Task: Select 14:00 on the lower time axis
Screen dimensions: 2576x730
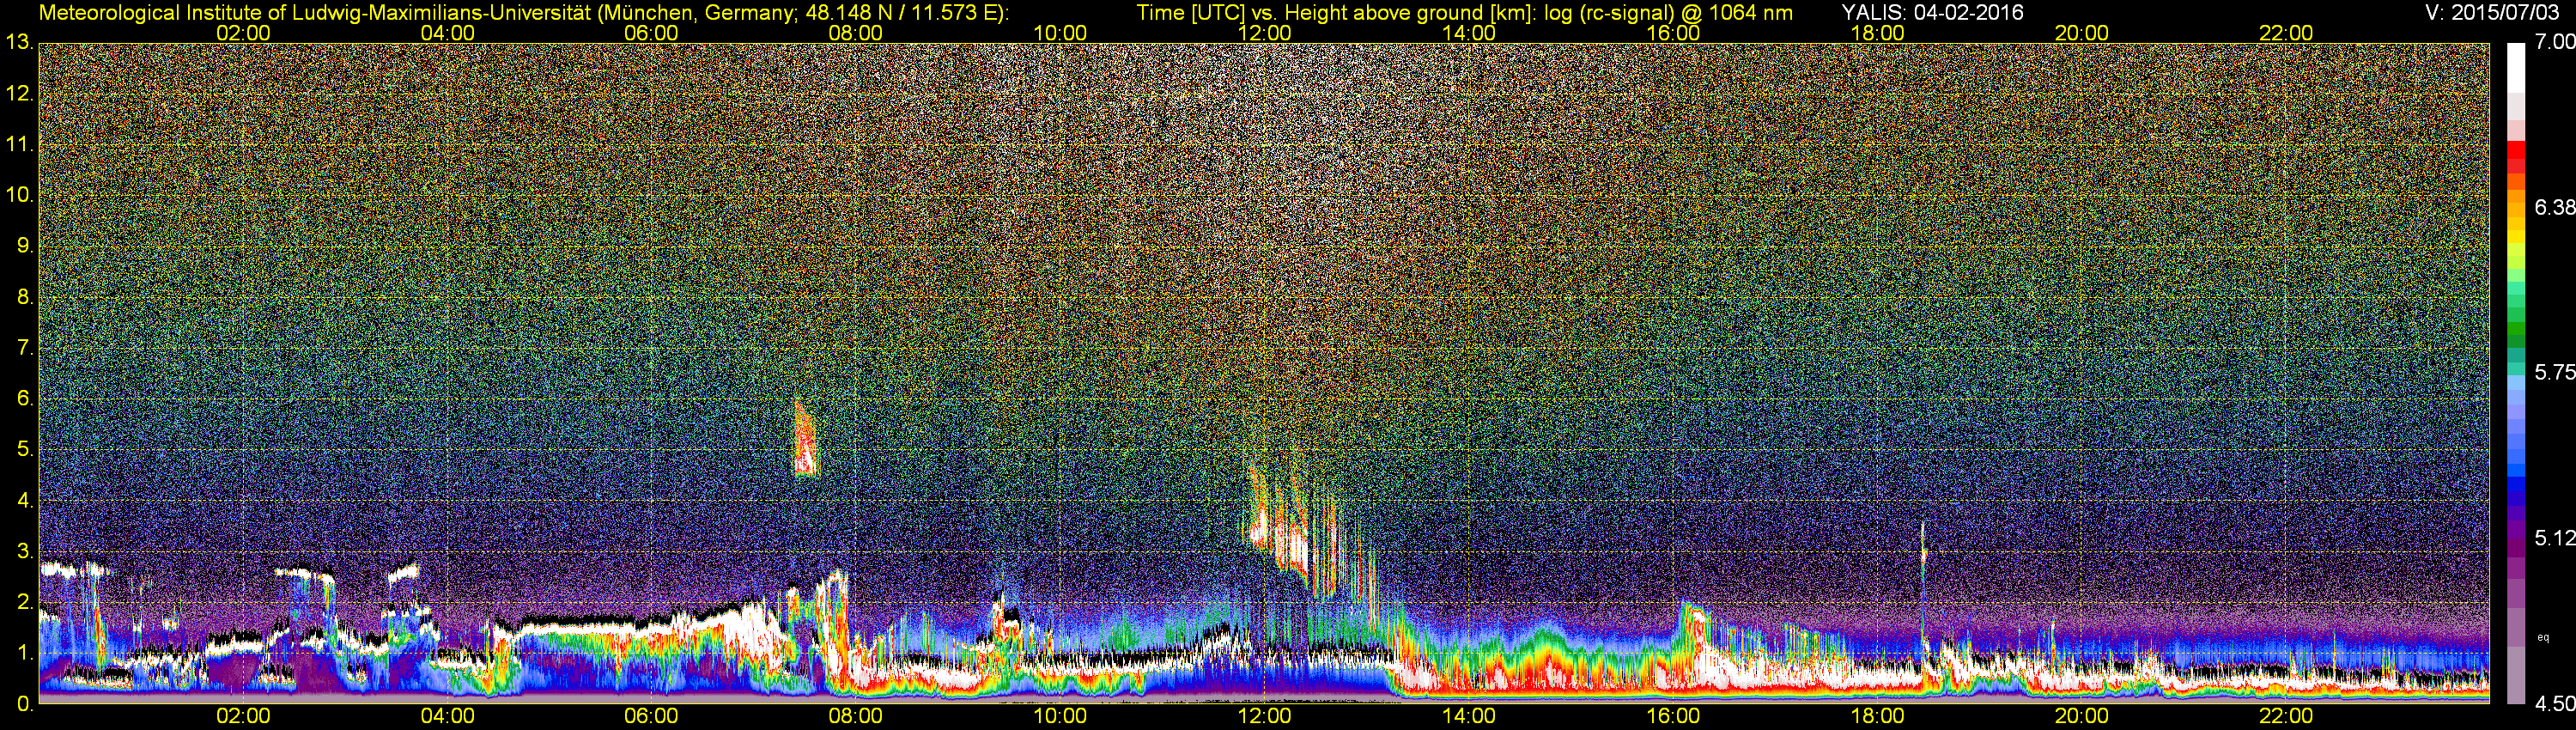Action: coord(1469,717)
